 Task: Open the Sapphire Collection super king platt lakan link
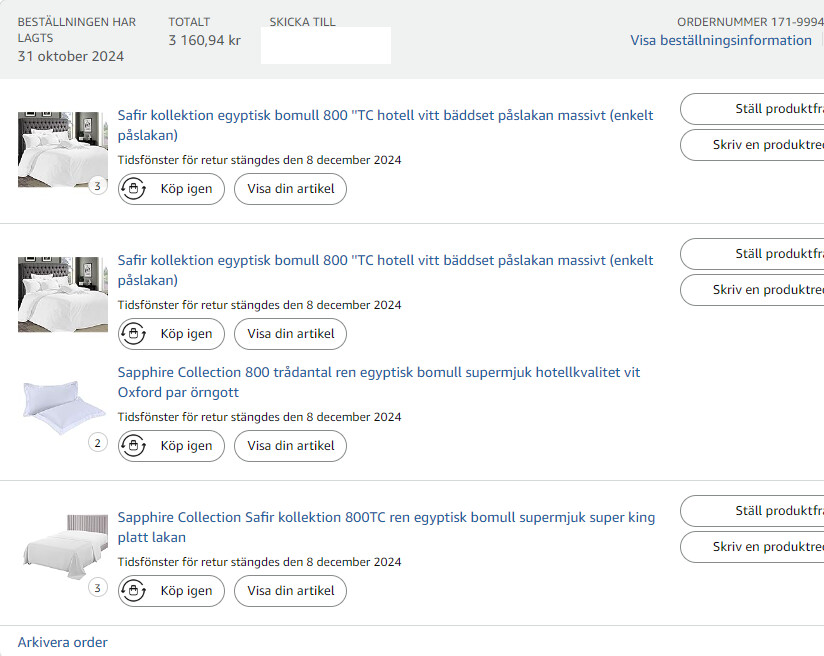tap(386, 527)
